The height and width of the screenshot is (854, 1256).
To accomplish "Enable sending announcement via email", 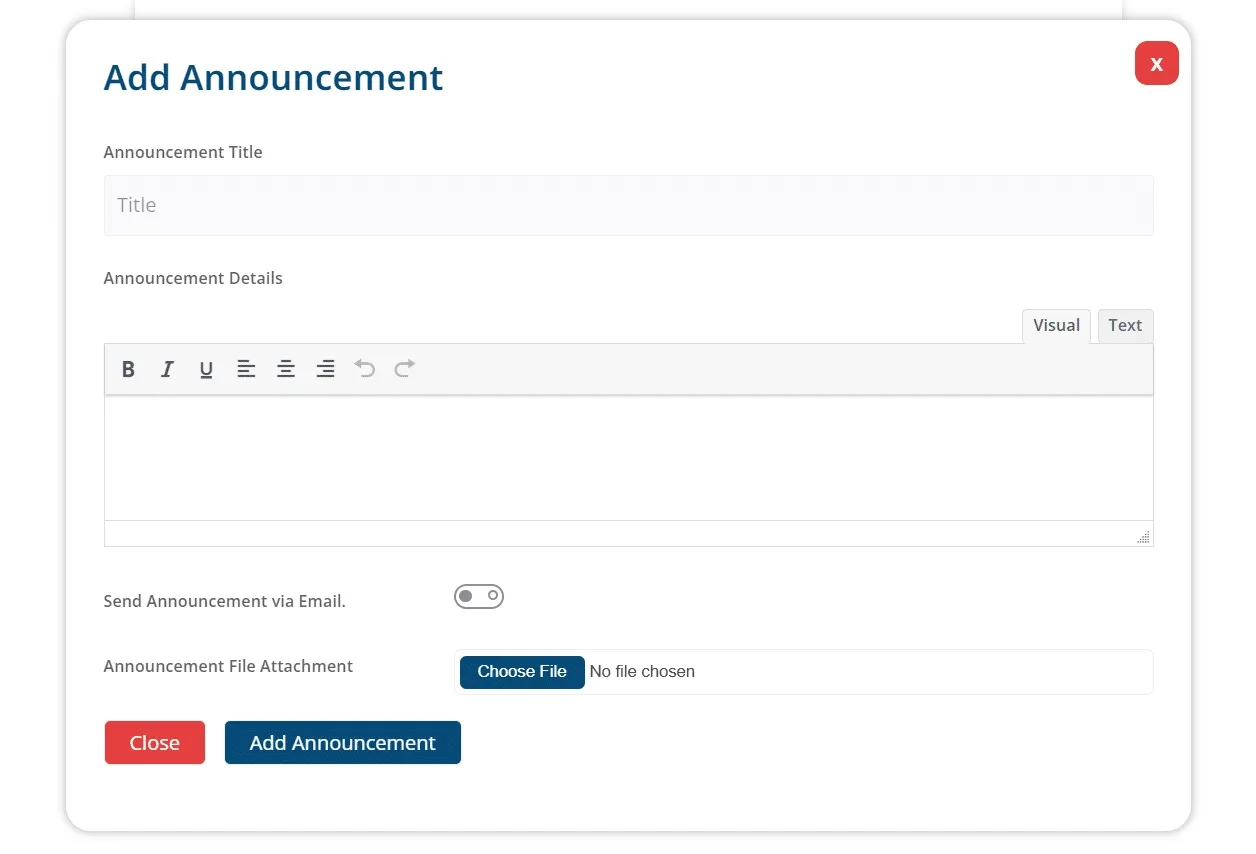I will pos(479,596).
